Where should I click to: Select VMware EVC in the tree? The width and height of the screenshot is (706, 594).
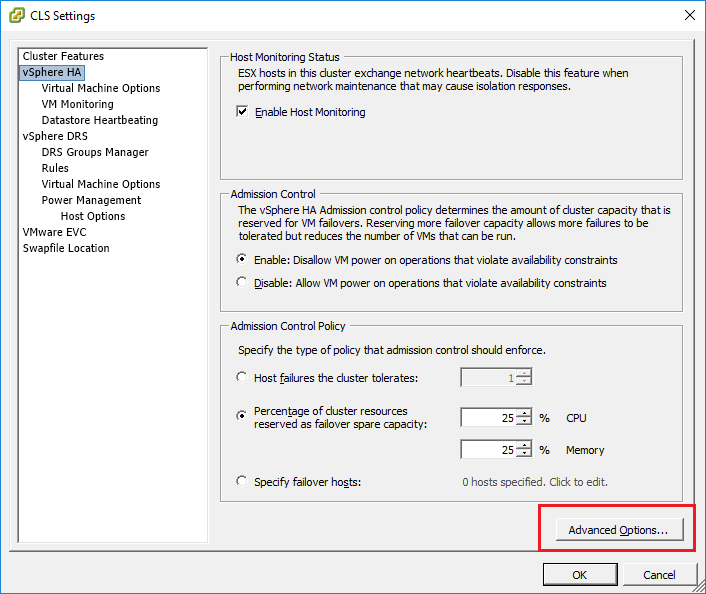click(x=54, y=232)
